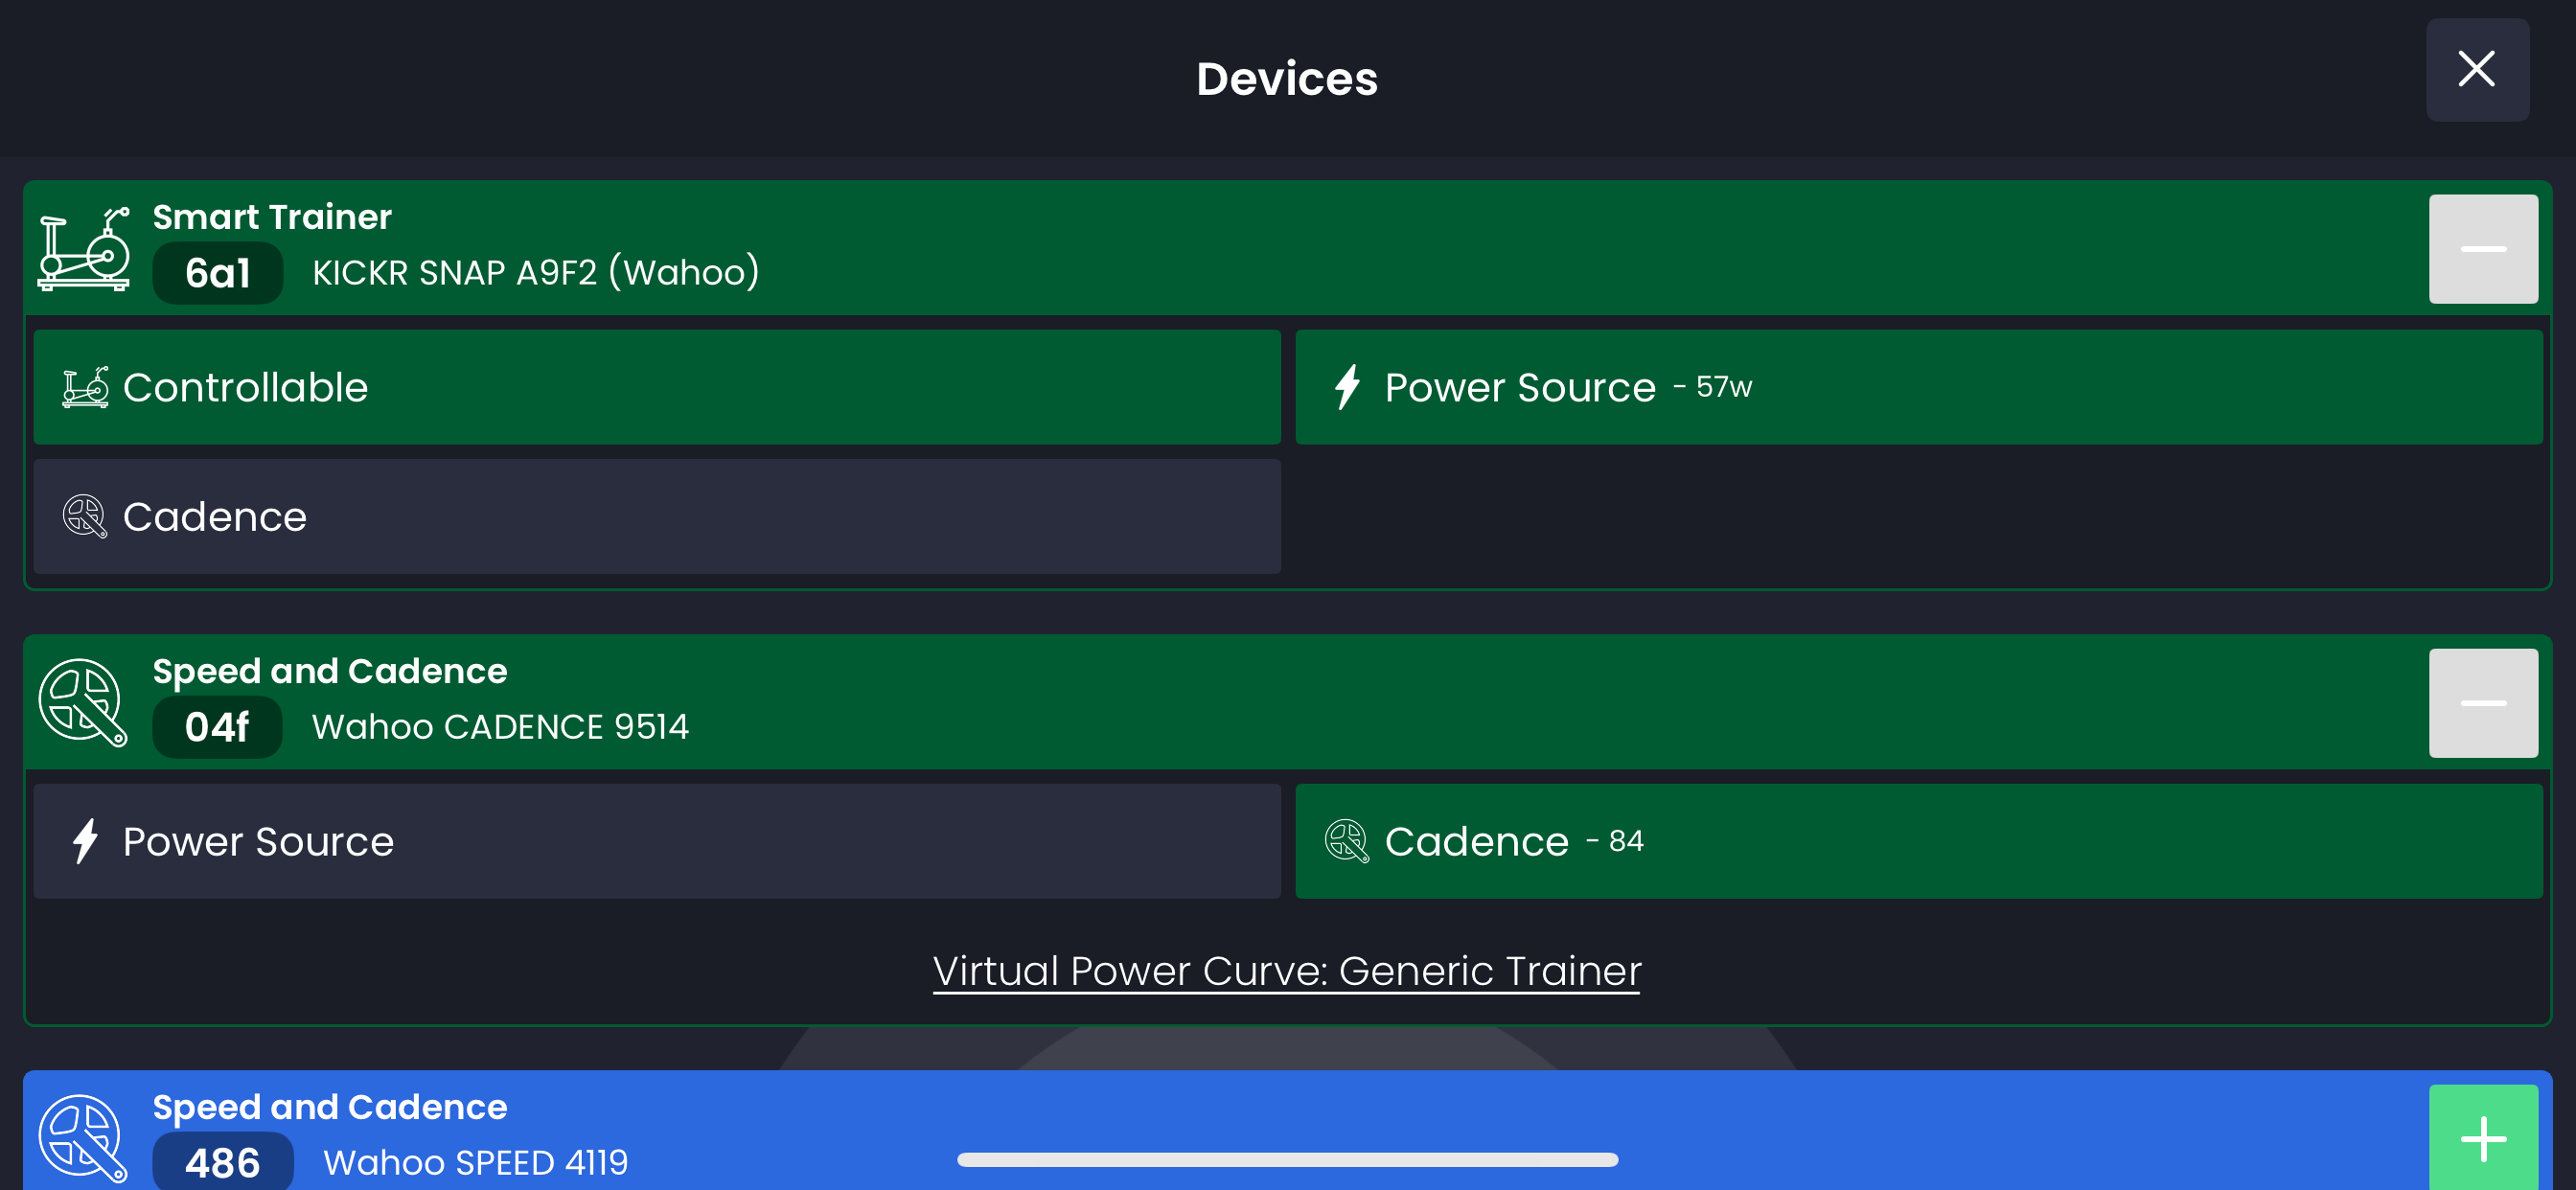Enable Cadence from the Smart Trainer
This screenshot has height=1190, width=2576.
656,516
